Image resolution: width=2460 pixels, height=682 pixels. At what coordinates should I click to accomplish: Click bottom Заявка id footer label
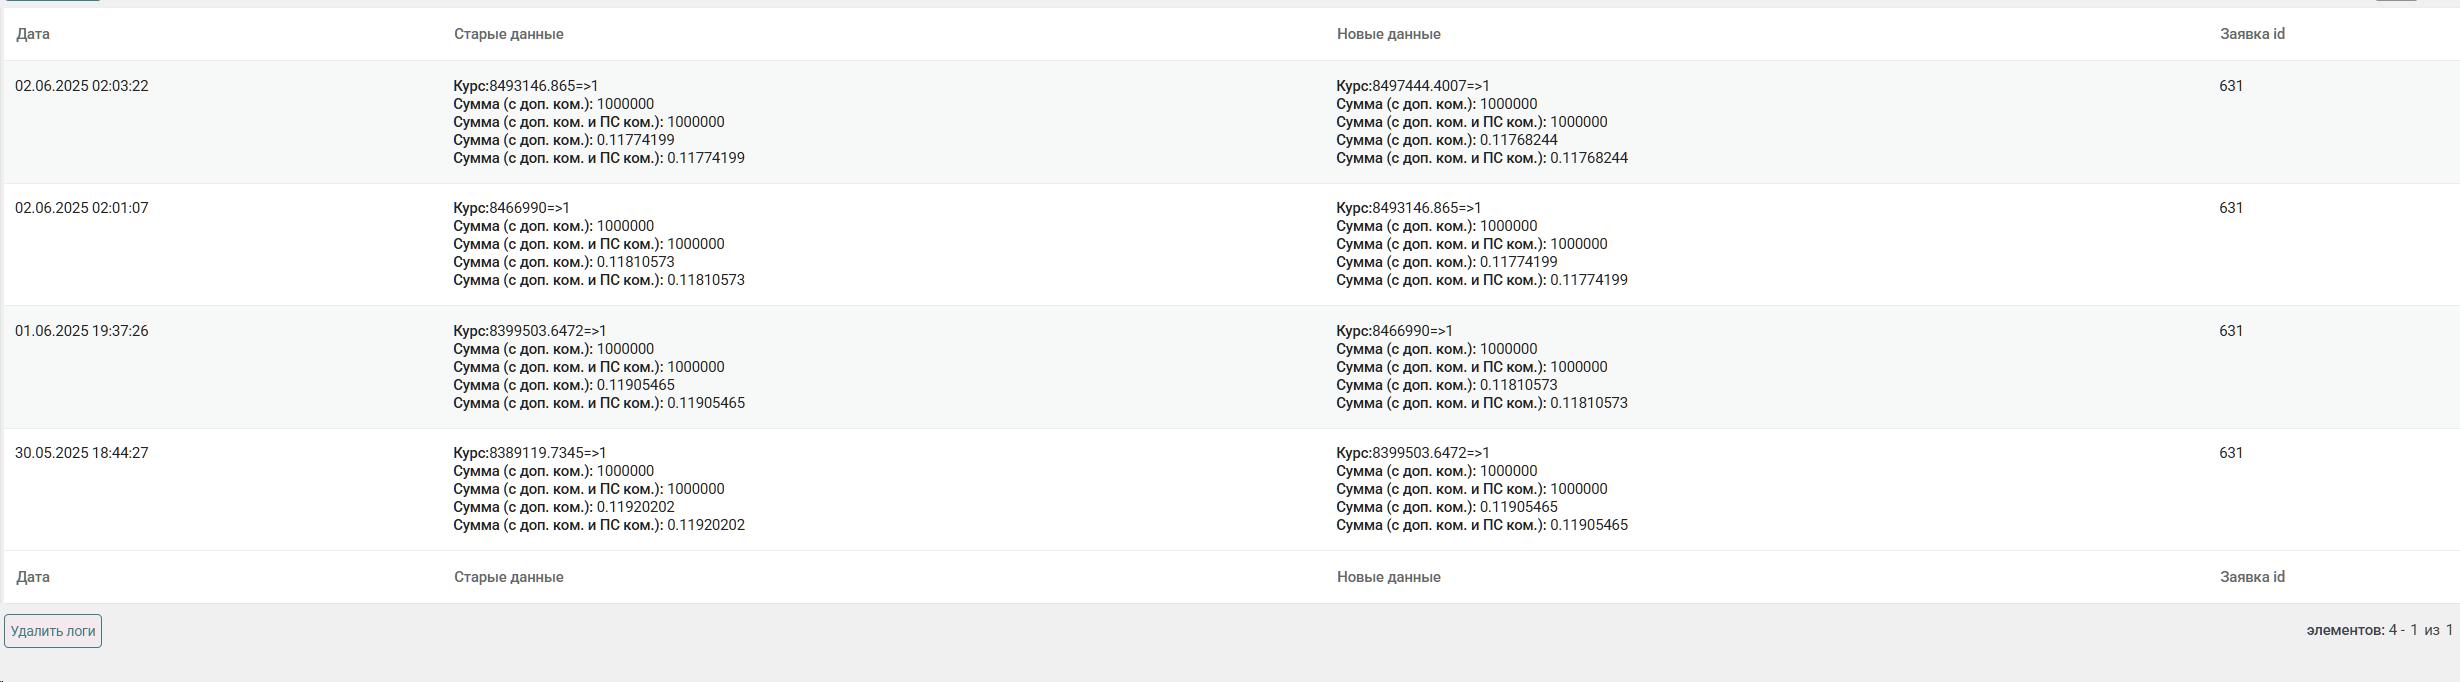[2252, 577]
